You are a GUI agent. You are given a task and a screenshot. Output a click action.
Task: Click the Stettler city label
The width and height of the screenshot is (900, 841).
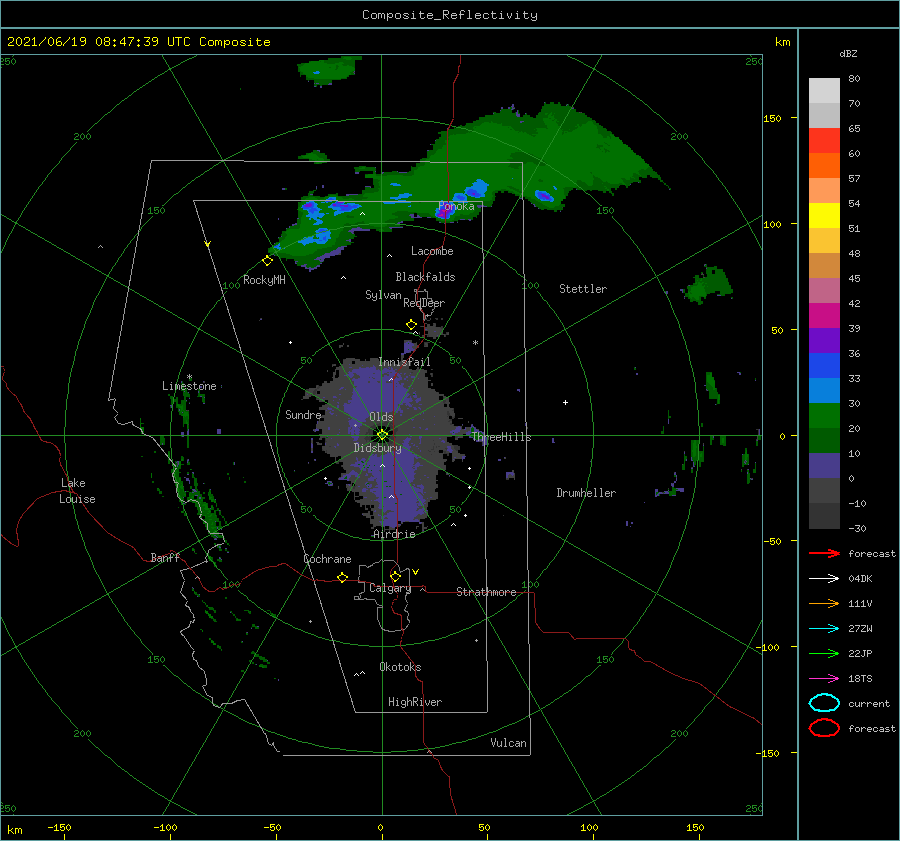click(x=583, y=289)
